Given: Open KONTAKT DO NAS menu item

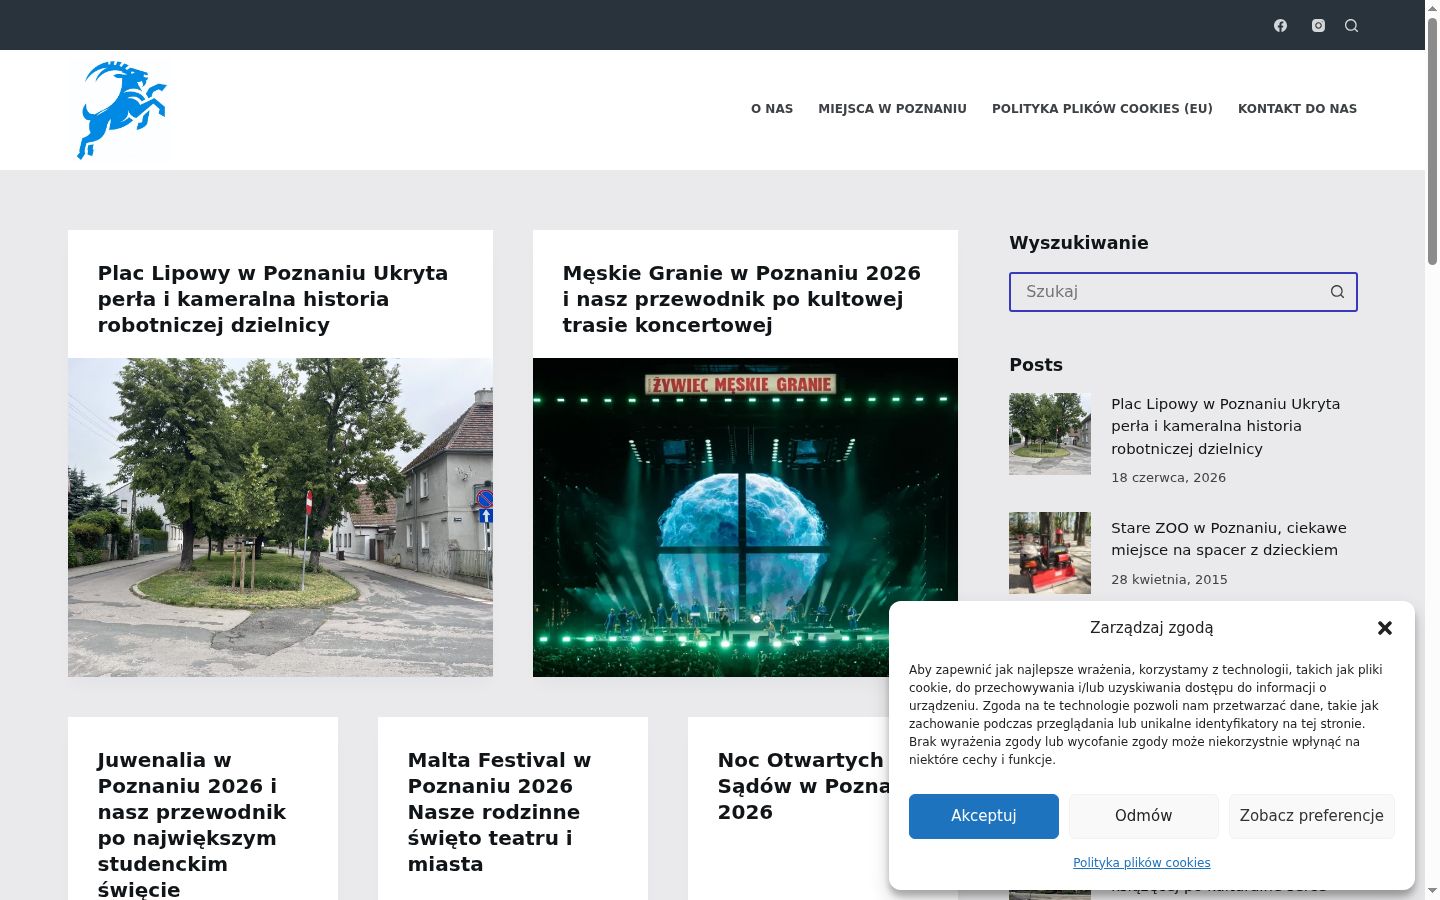Looking at the screenshot, I should [x=1297, y=109].
